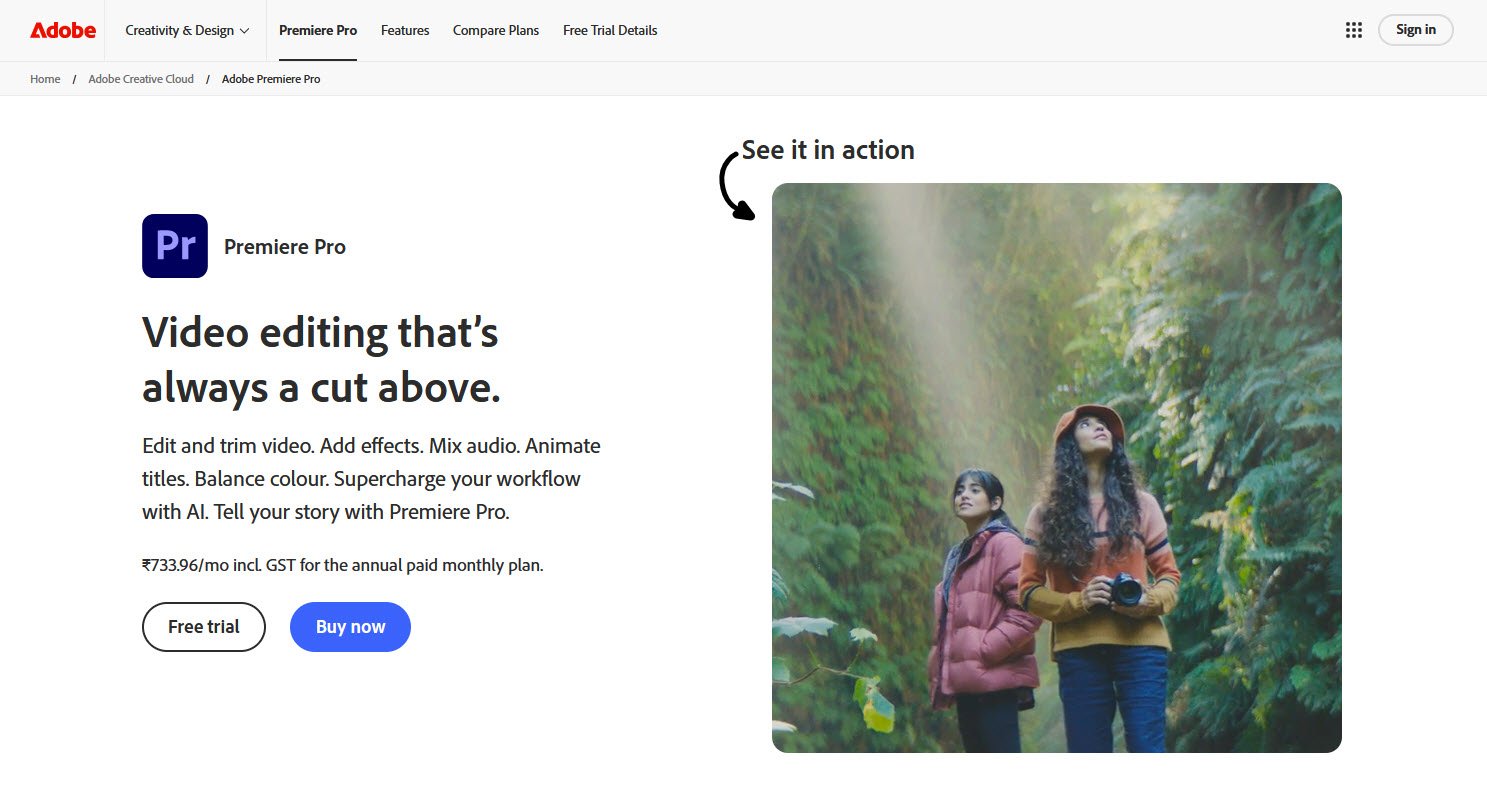The width and height of the screenshot is (1487, 788).
Task: Expand the Creativity & Design menu
Action: [x=187, y=30]
